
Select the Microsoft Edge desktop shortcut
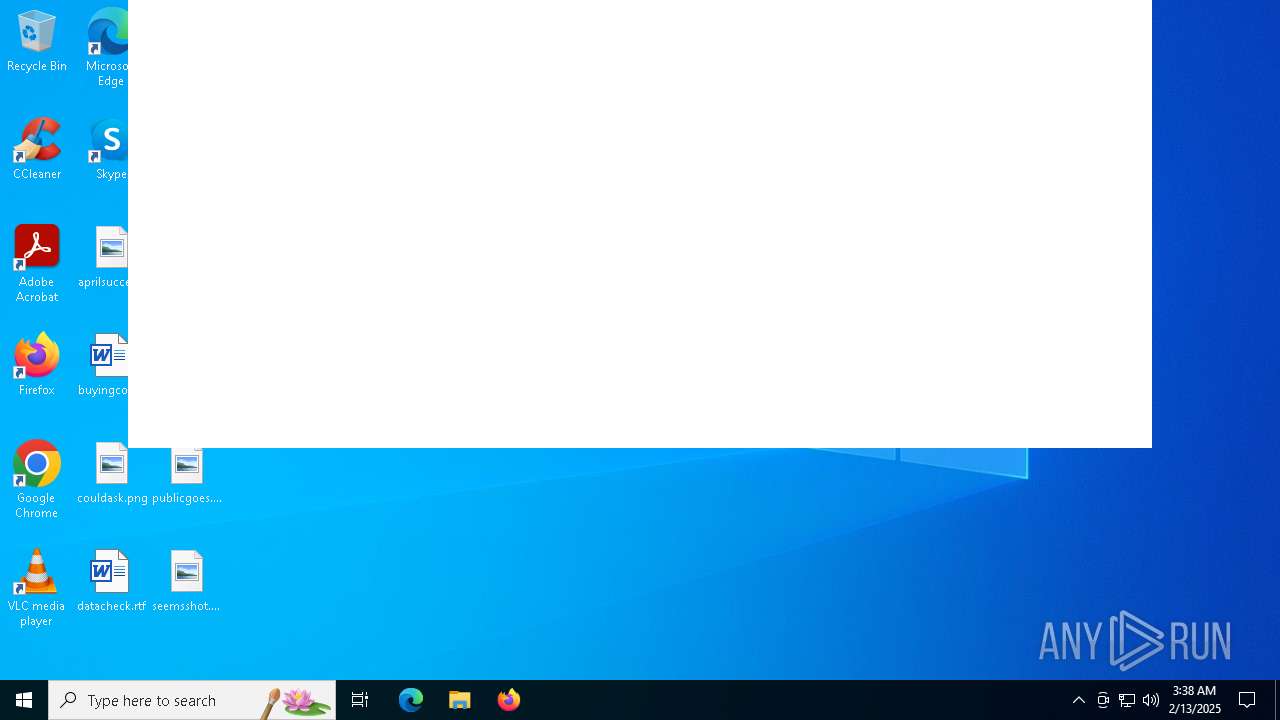(x=107, y=47)
